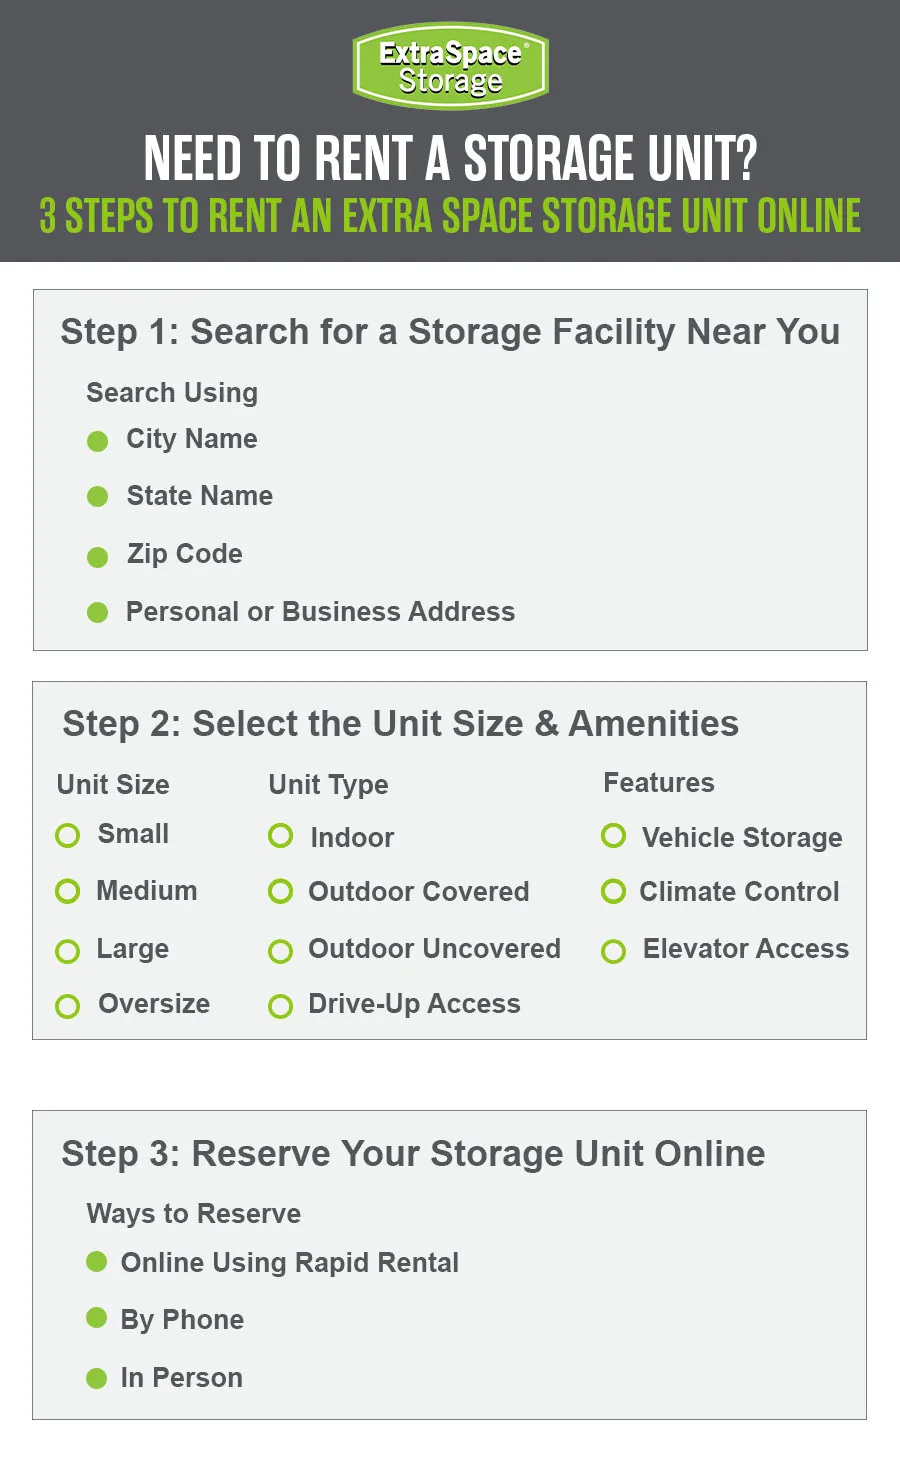Enable the Drive-Up Access option
Viewport: 900px width, 1463px height.
coord(281,1006)
